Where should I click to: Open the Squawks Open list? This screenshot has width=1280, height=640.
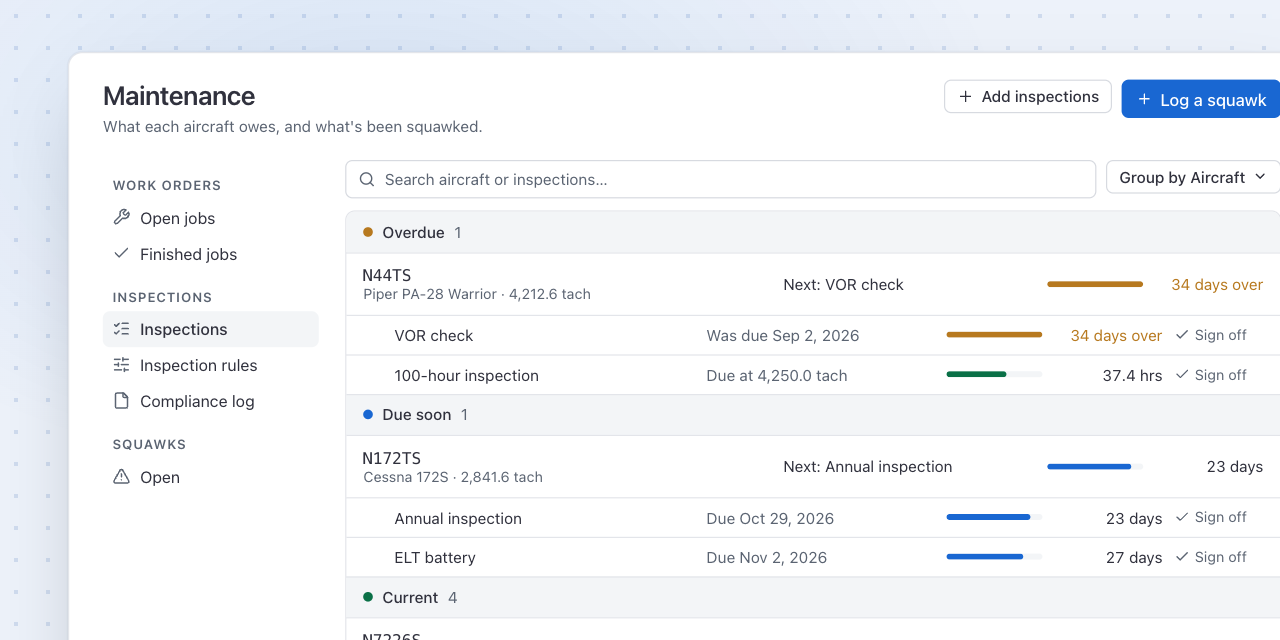(x=210, y=477)
